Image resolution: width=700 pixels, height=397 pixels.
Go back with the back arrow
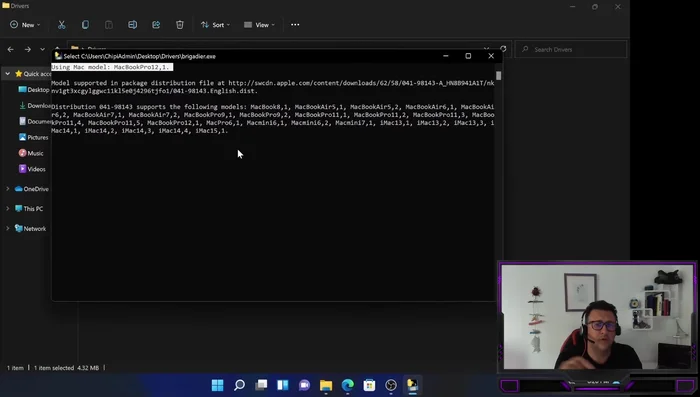tap(11, 49)
